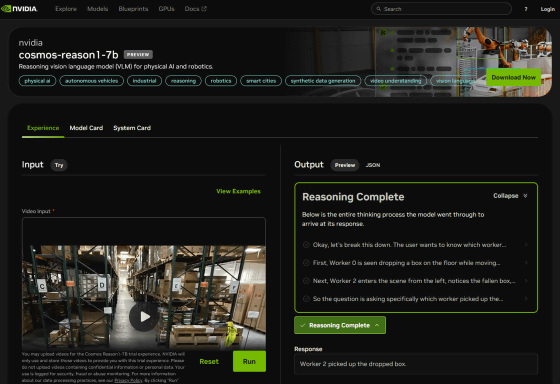The image size is (560, 384).
Task: Click the magnifier icon in search
Action: coord(379,9)
